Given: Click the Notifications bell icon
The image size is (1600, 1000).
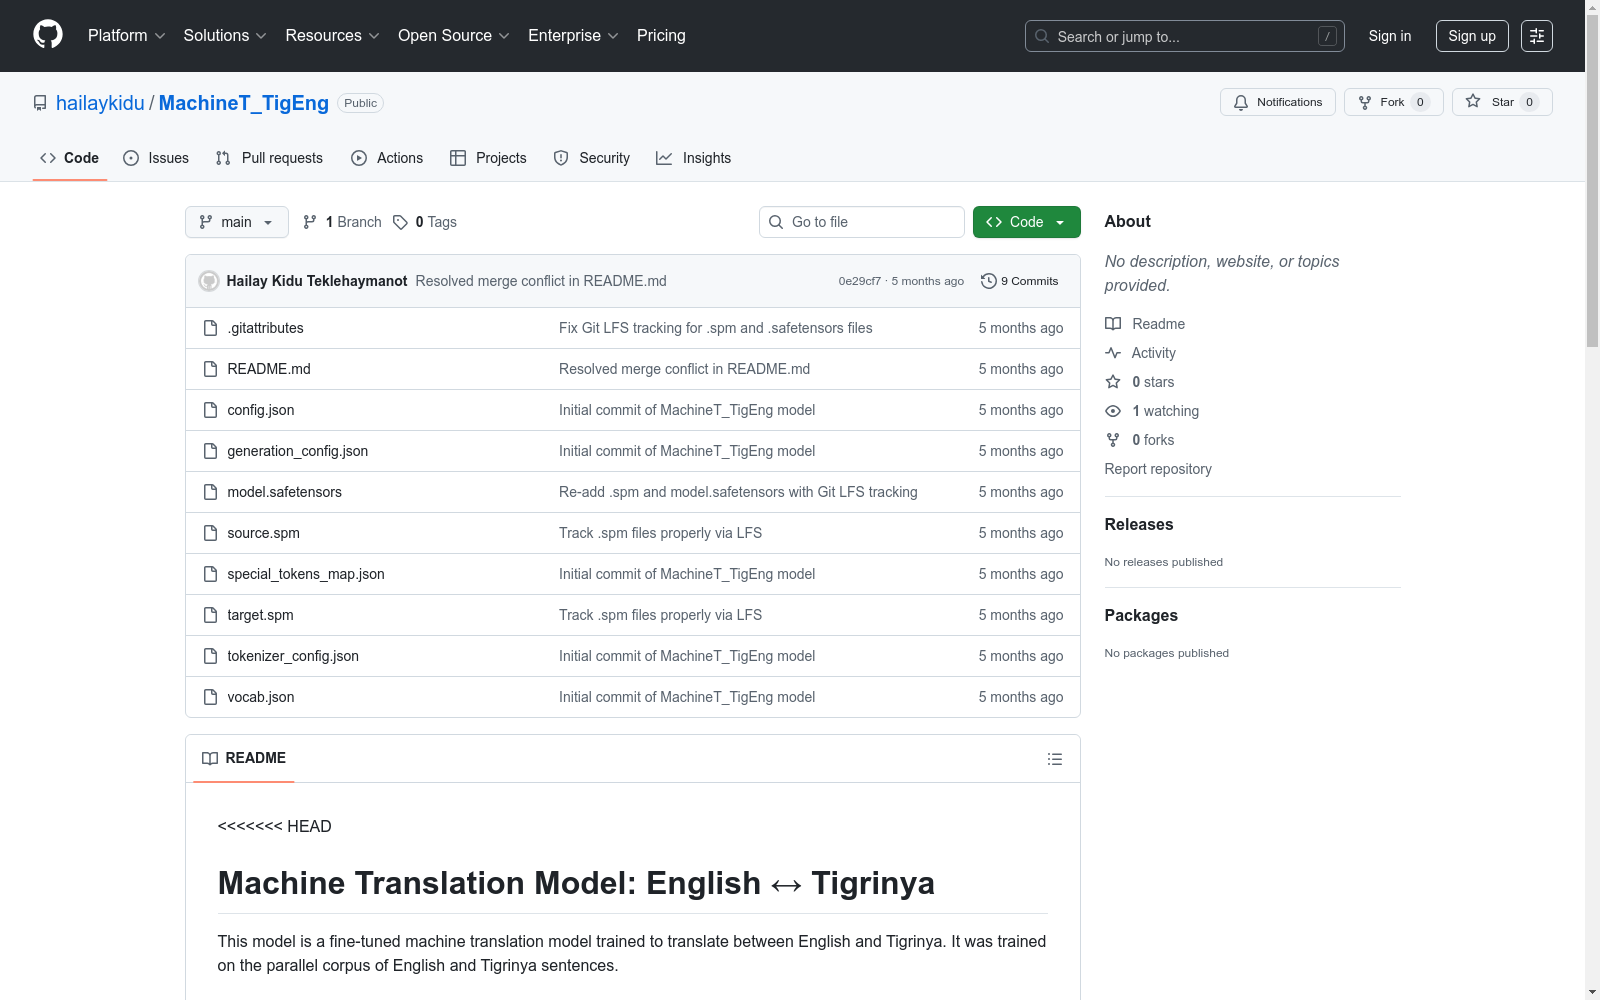Looking at the screenshot, I should pos(1241,102).
